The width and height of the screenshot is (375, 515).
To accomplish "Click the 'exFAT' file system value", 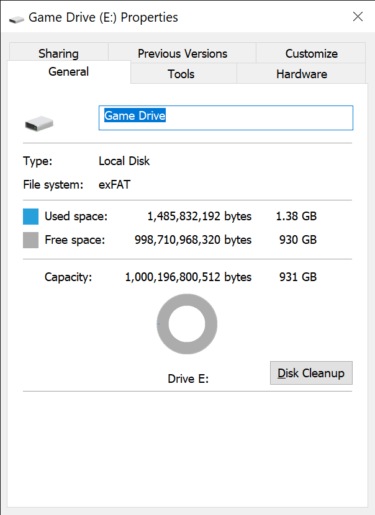I will (114, 184).
